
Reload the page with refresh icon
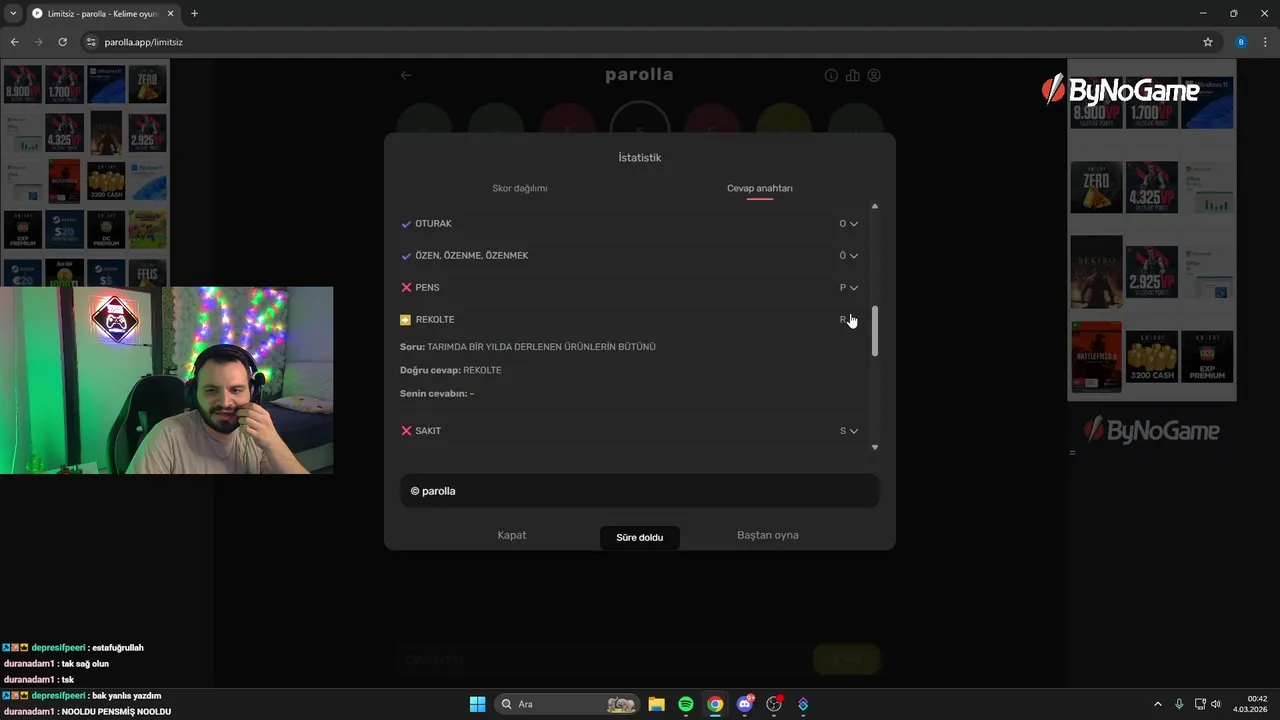62,42
